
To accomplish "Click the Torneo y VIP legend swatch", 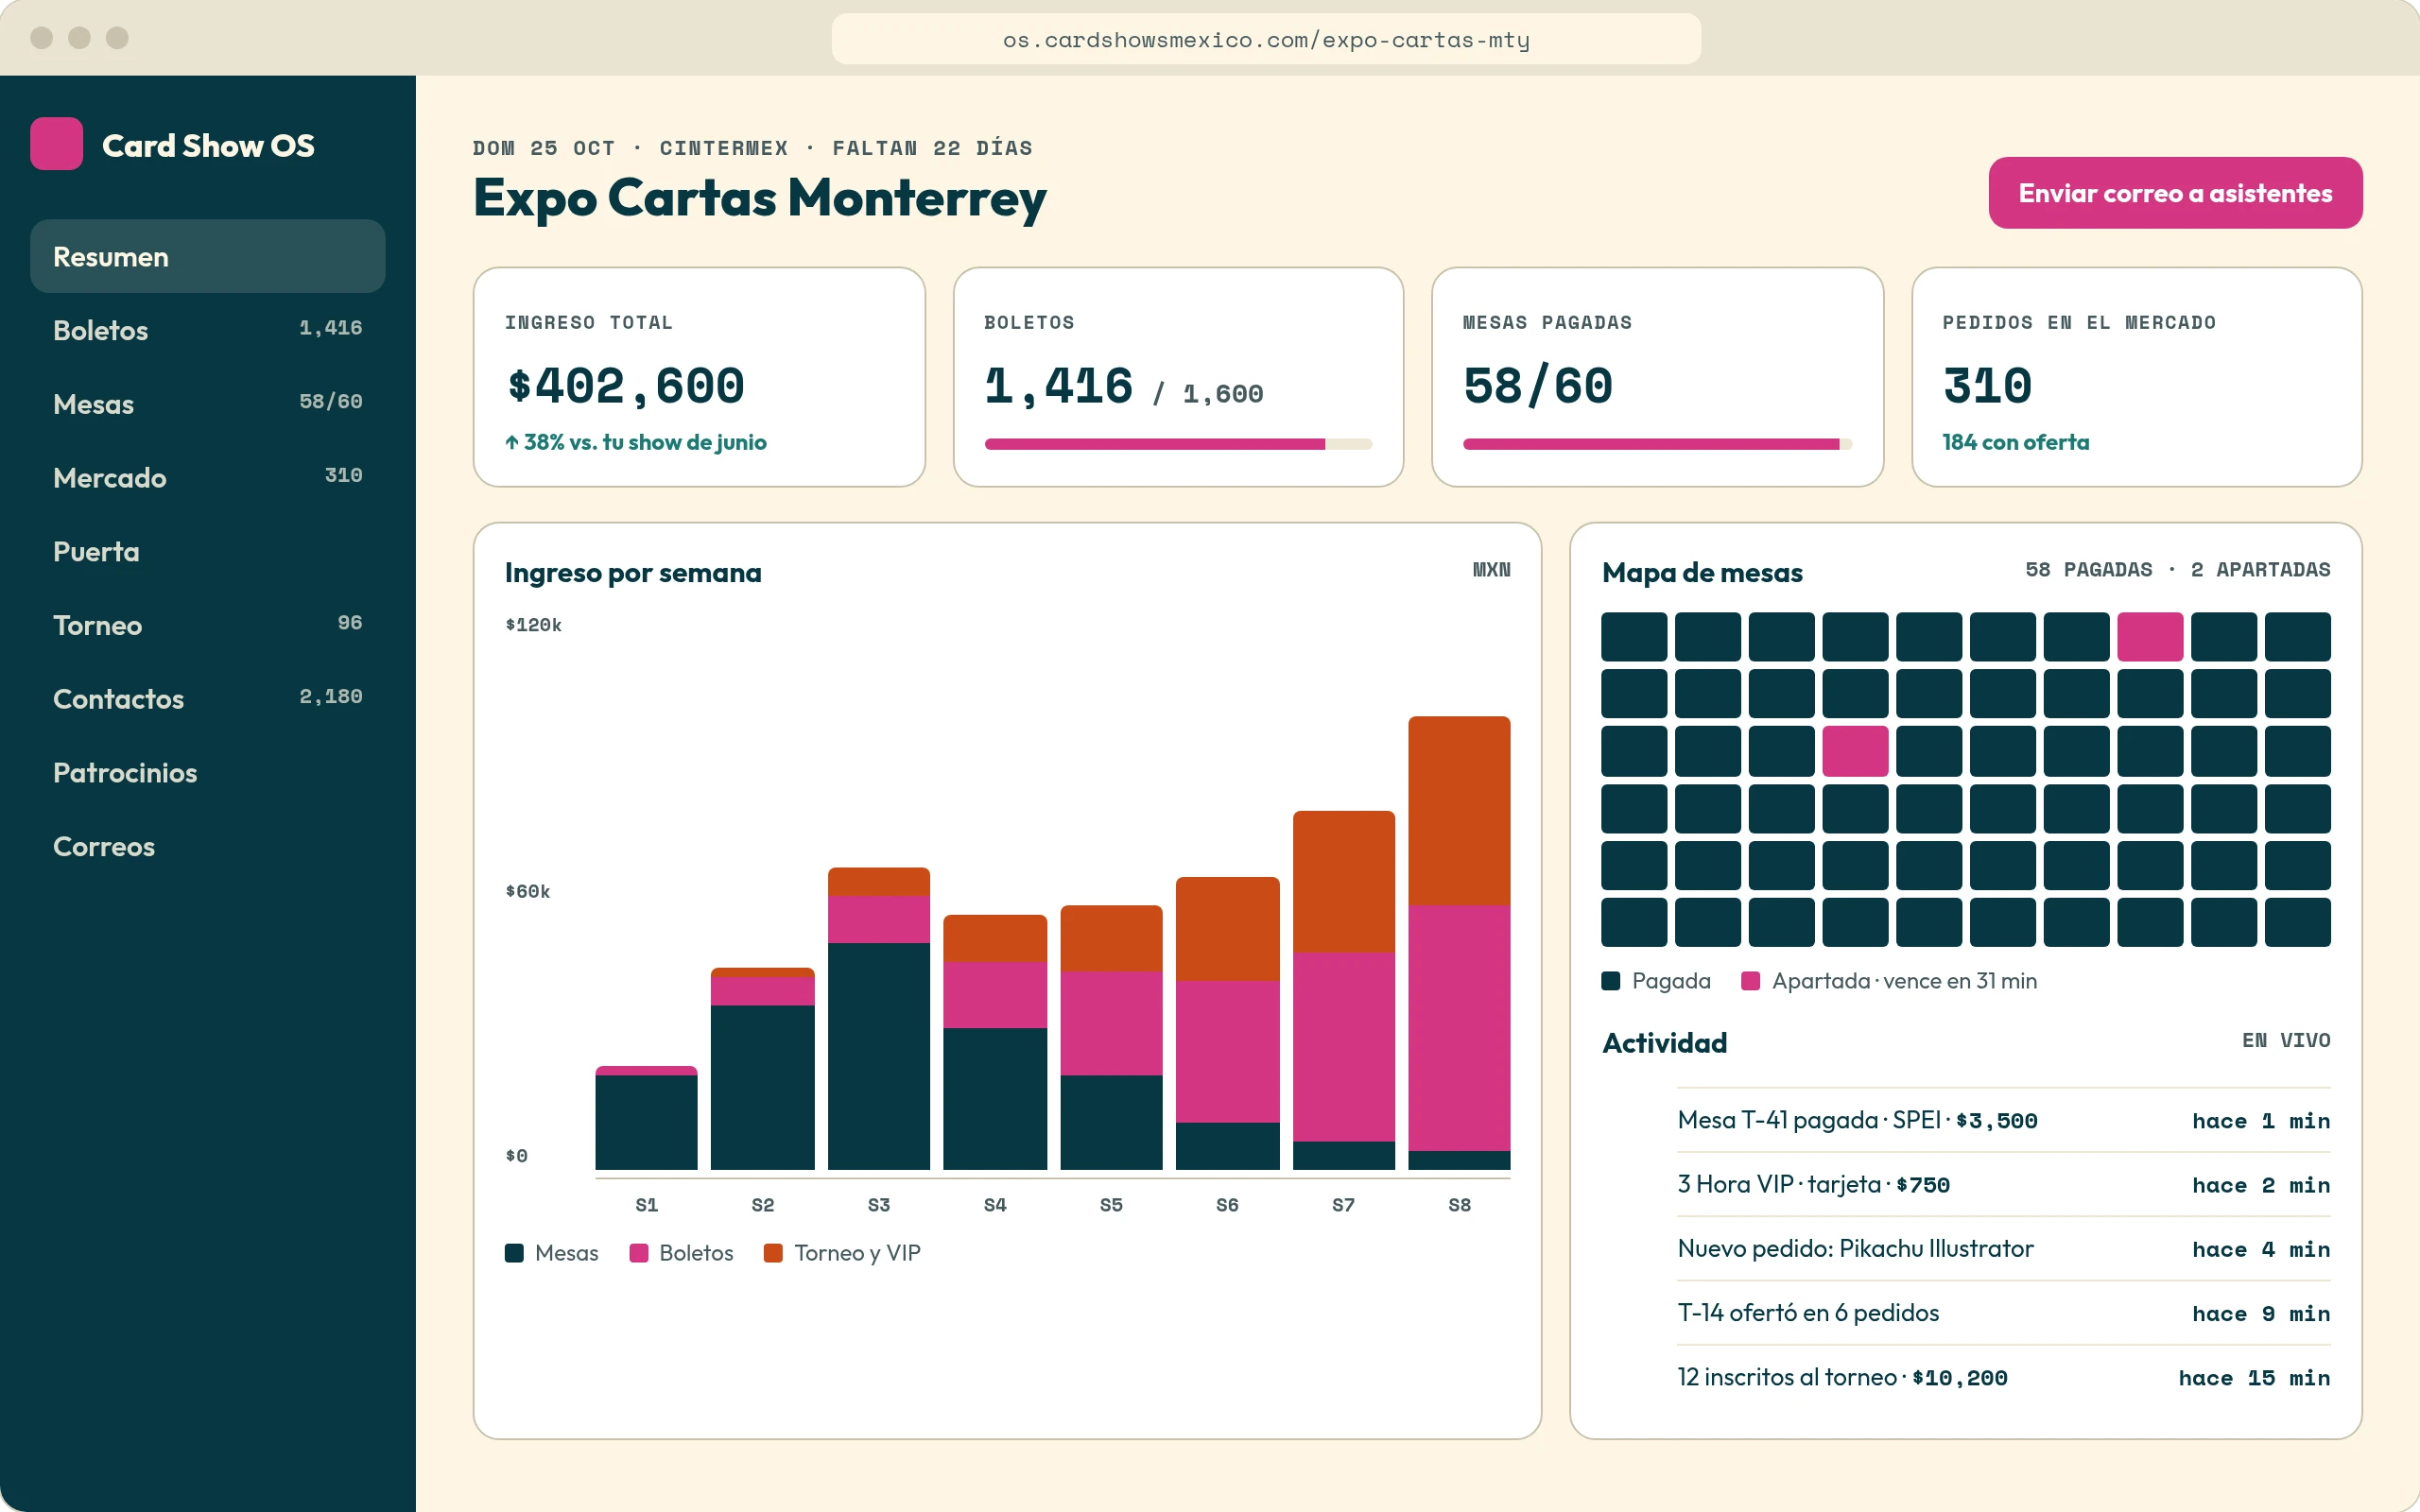I will point(773,1253).
